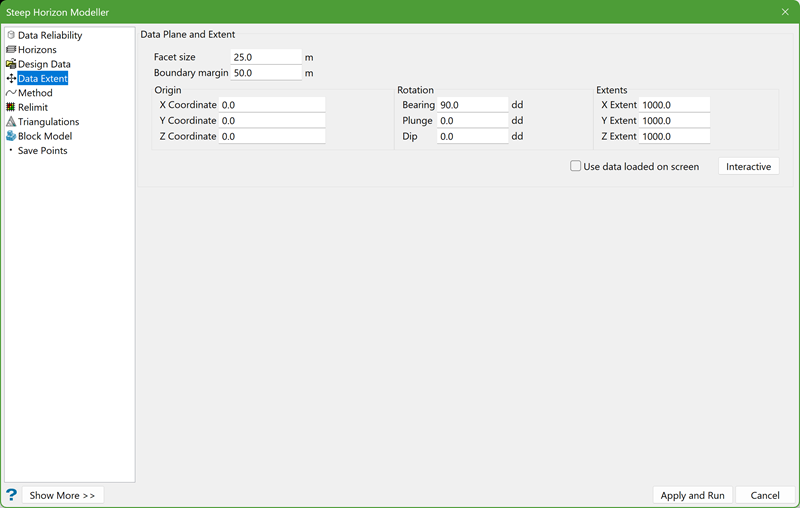
Task: Switch to the Method section
Action: (x=35, y=93)
